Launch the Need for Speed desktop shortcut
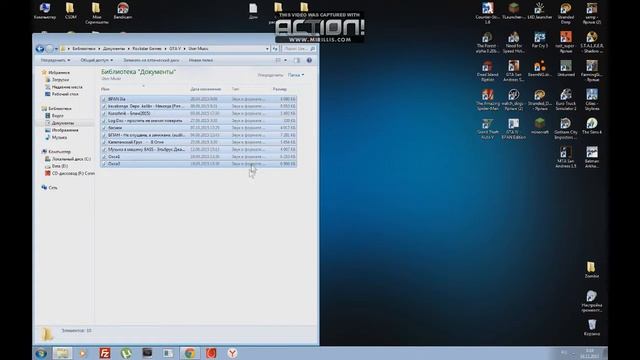Image resolution: width=640 pixels, height=360 pixels. (x=513, y=42)
